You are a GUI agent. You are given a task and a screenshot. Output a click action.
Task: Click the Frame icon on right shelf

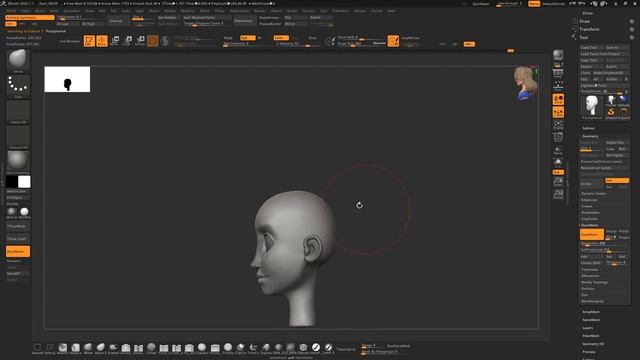point(558,125)
